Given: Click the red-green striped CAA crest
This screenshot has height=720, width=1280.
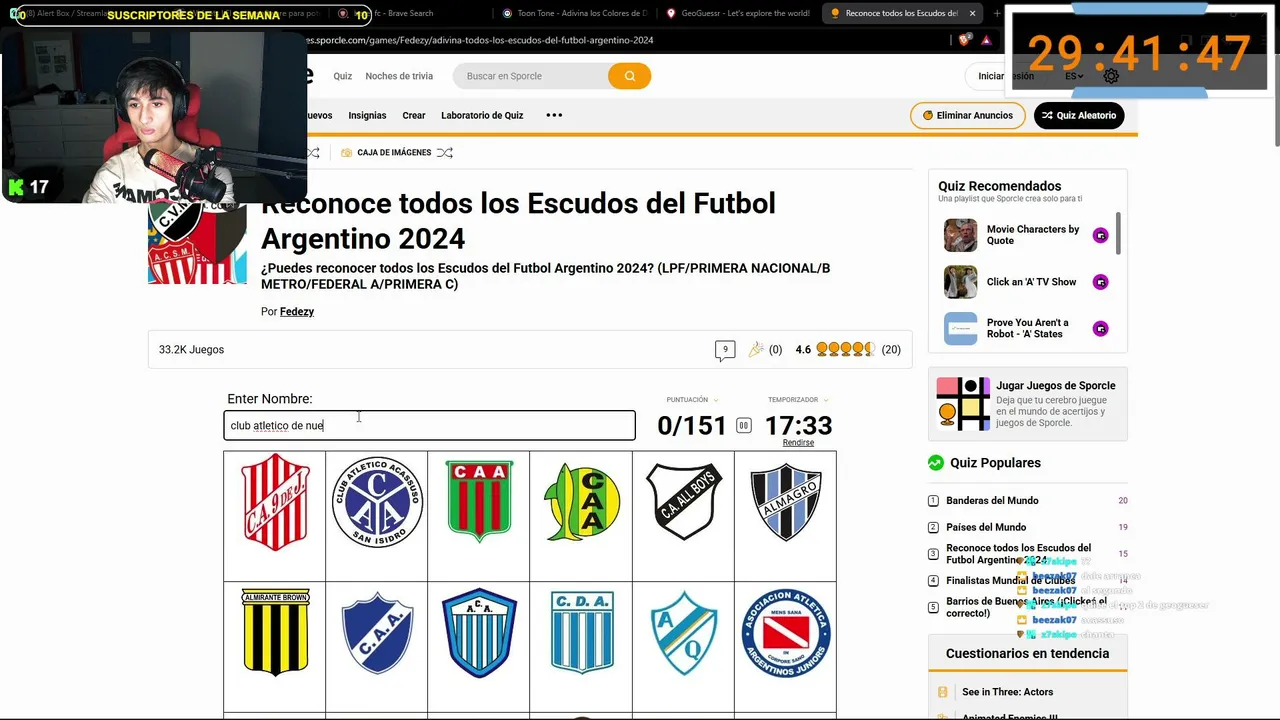Looking at the screenshot, I should coord(479,502).
